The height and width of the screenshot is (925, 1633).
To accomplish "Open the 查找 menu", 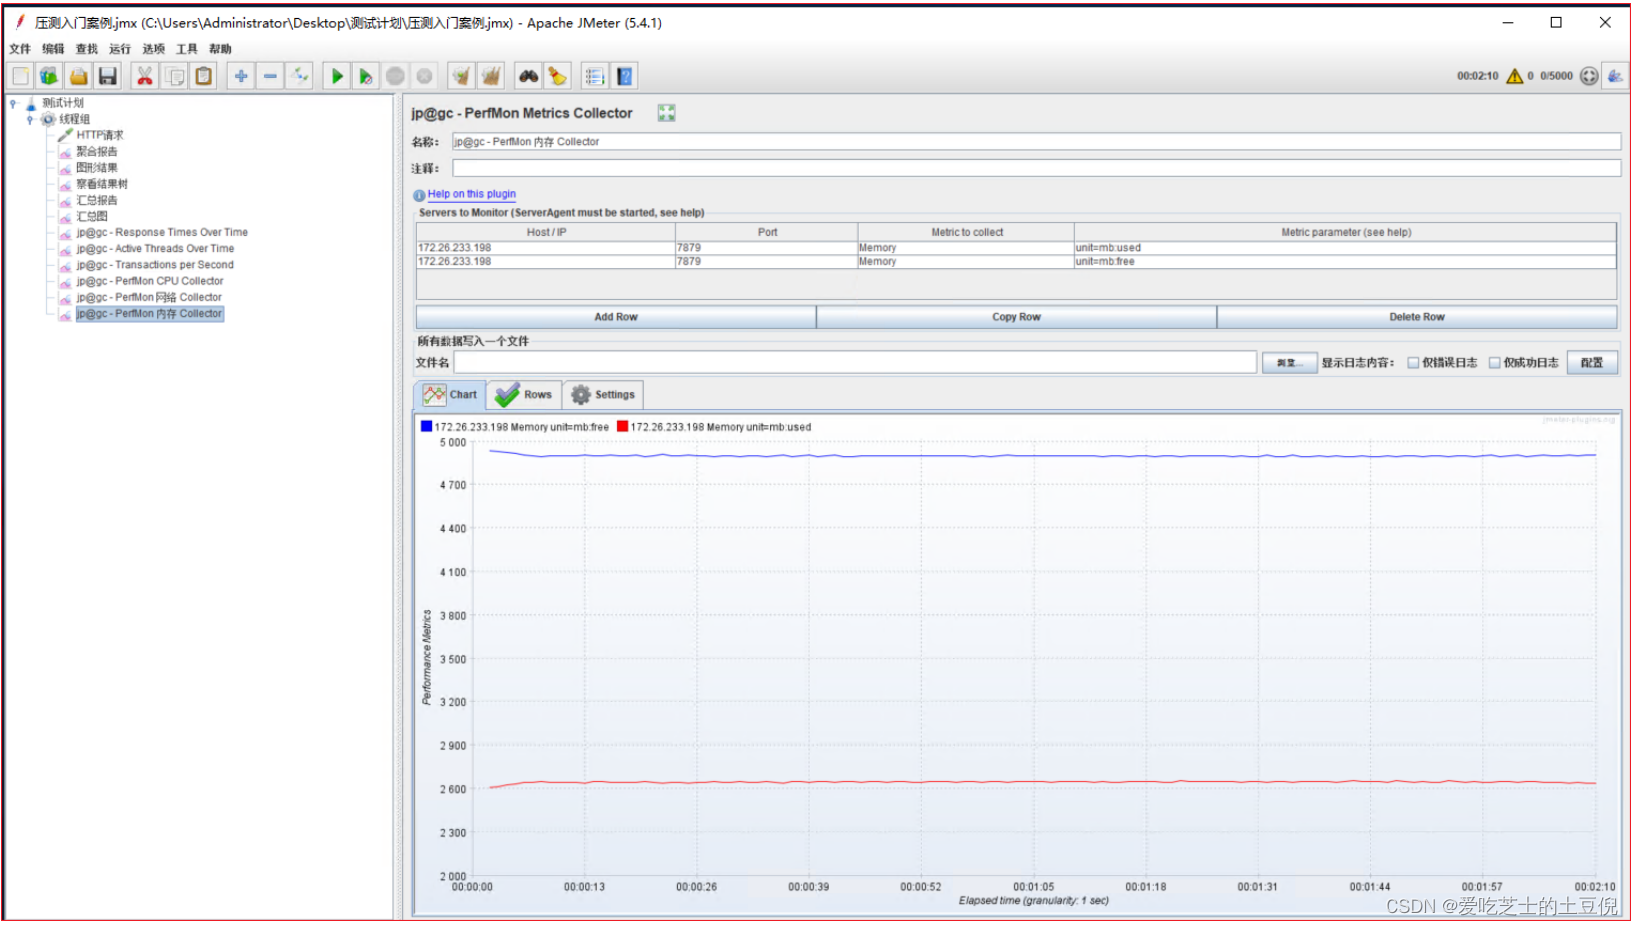I will pyautogui.click(x=87, y=49).
